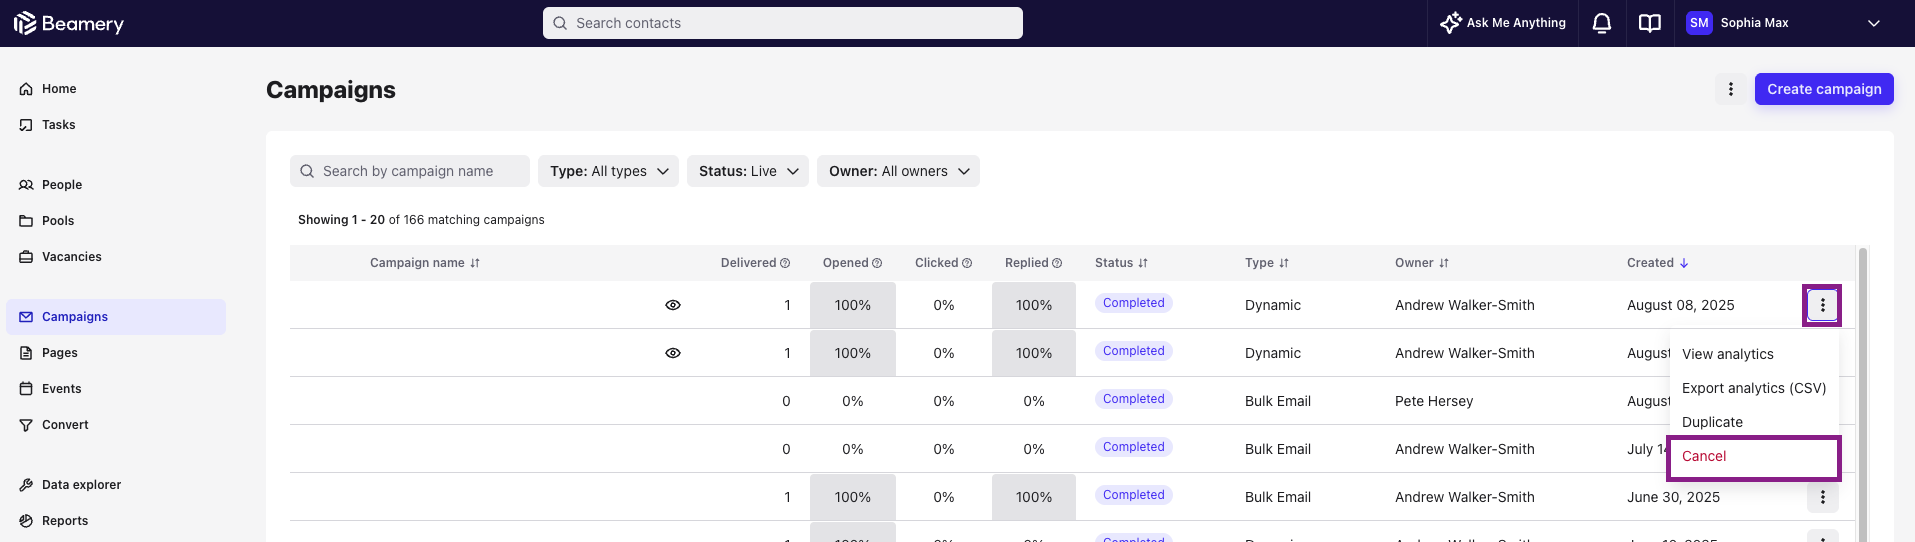Open Tasks in sidebar

[116, 125]
